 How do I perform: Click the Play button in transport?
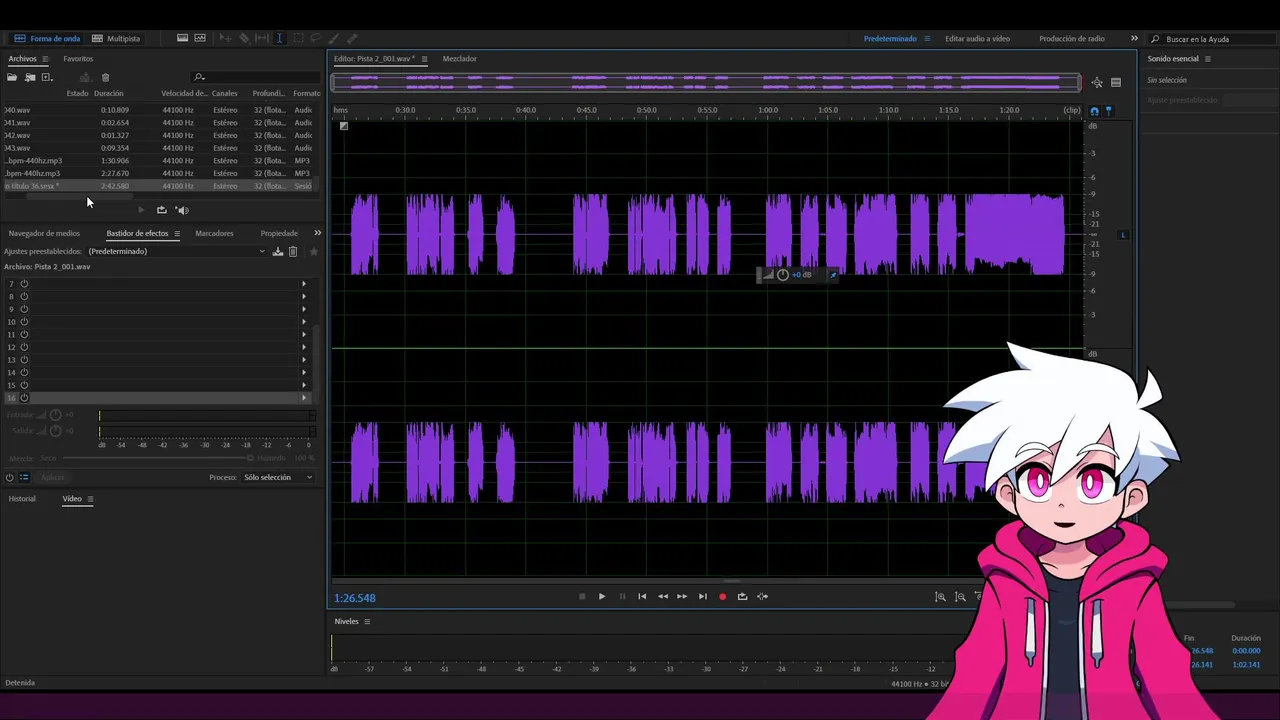pos(602,597)
